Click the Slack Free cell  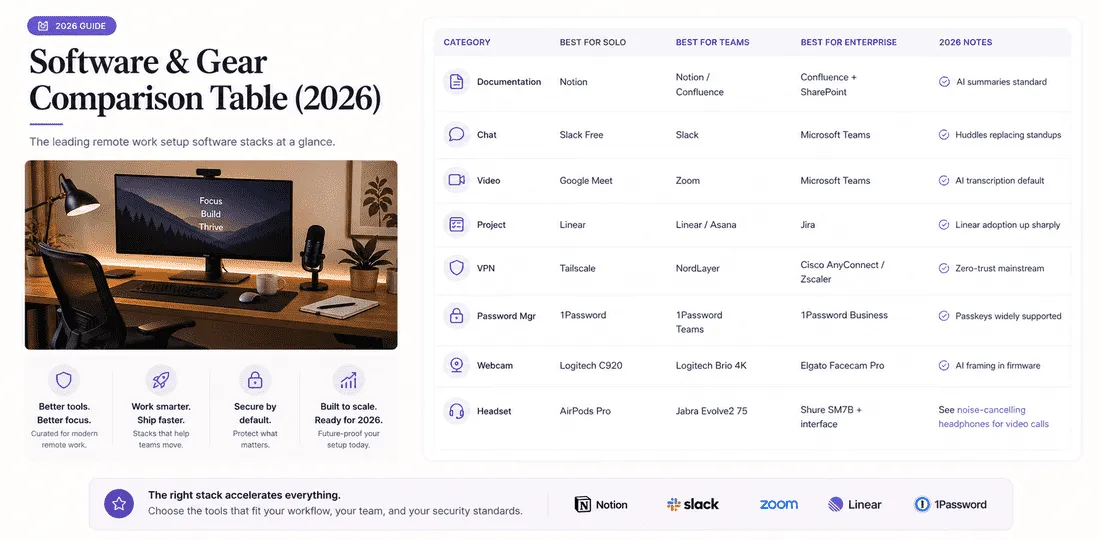coord(582,135)
